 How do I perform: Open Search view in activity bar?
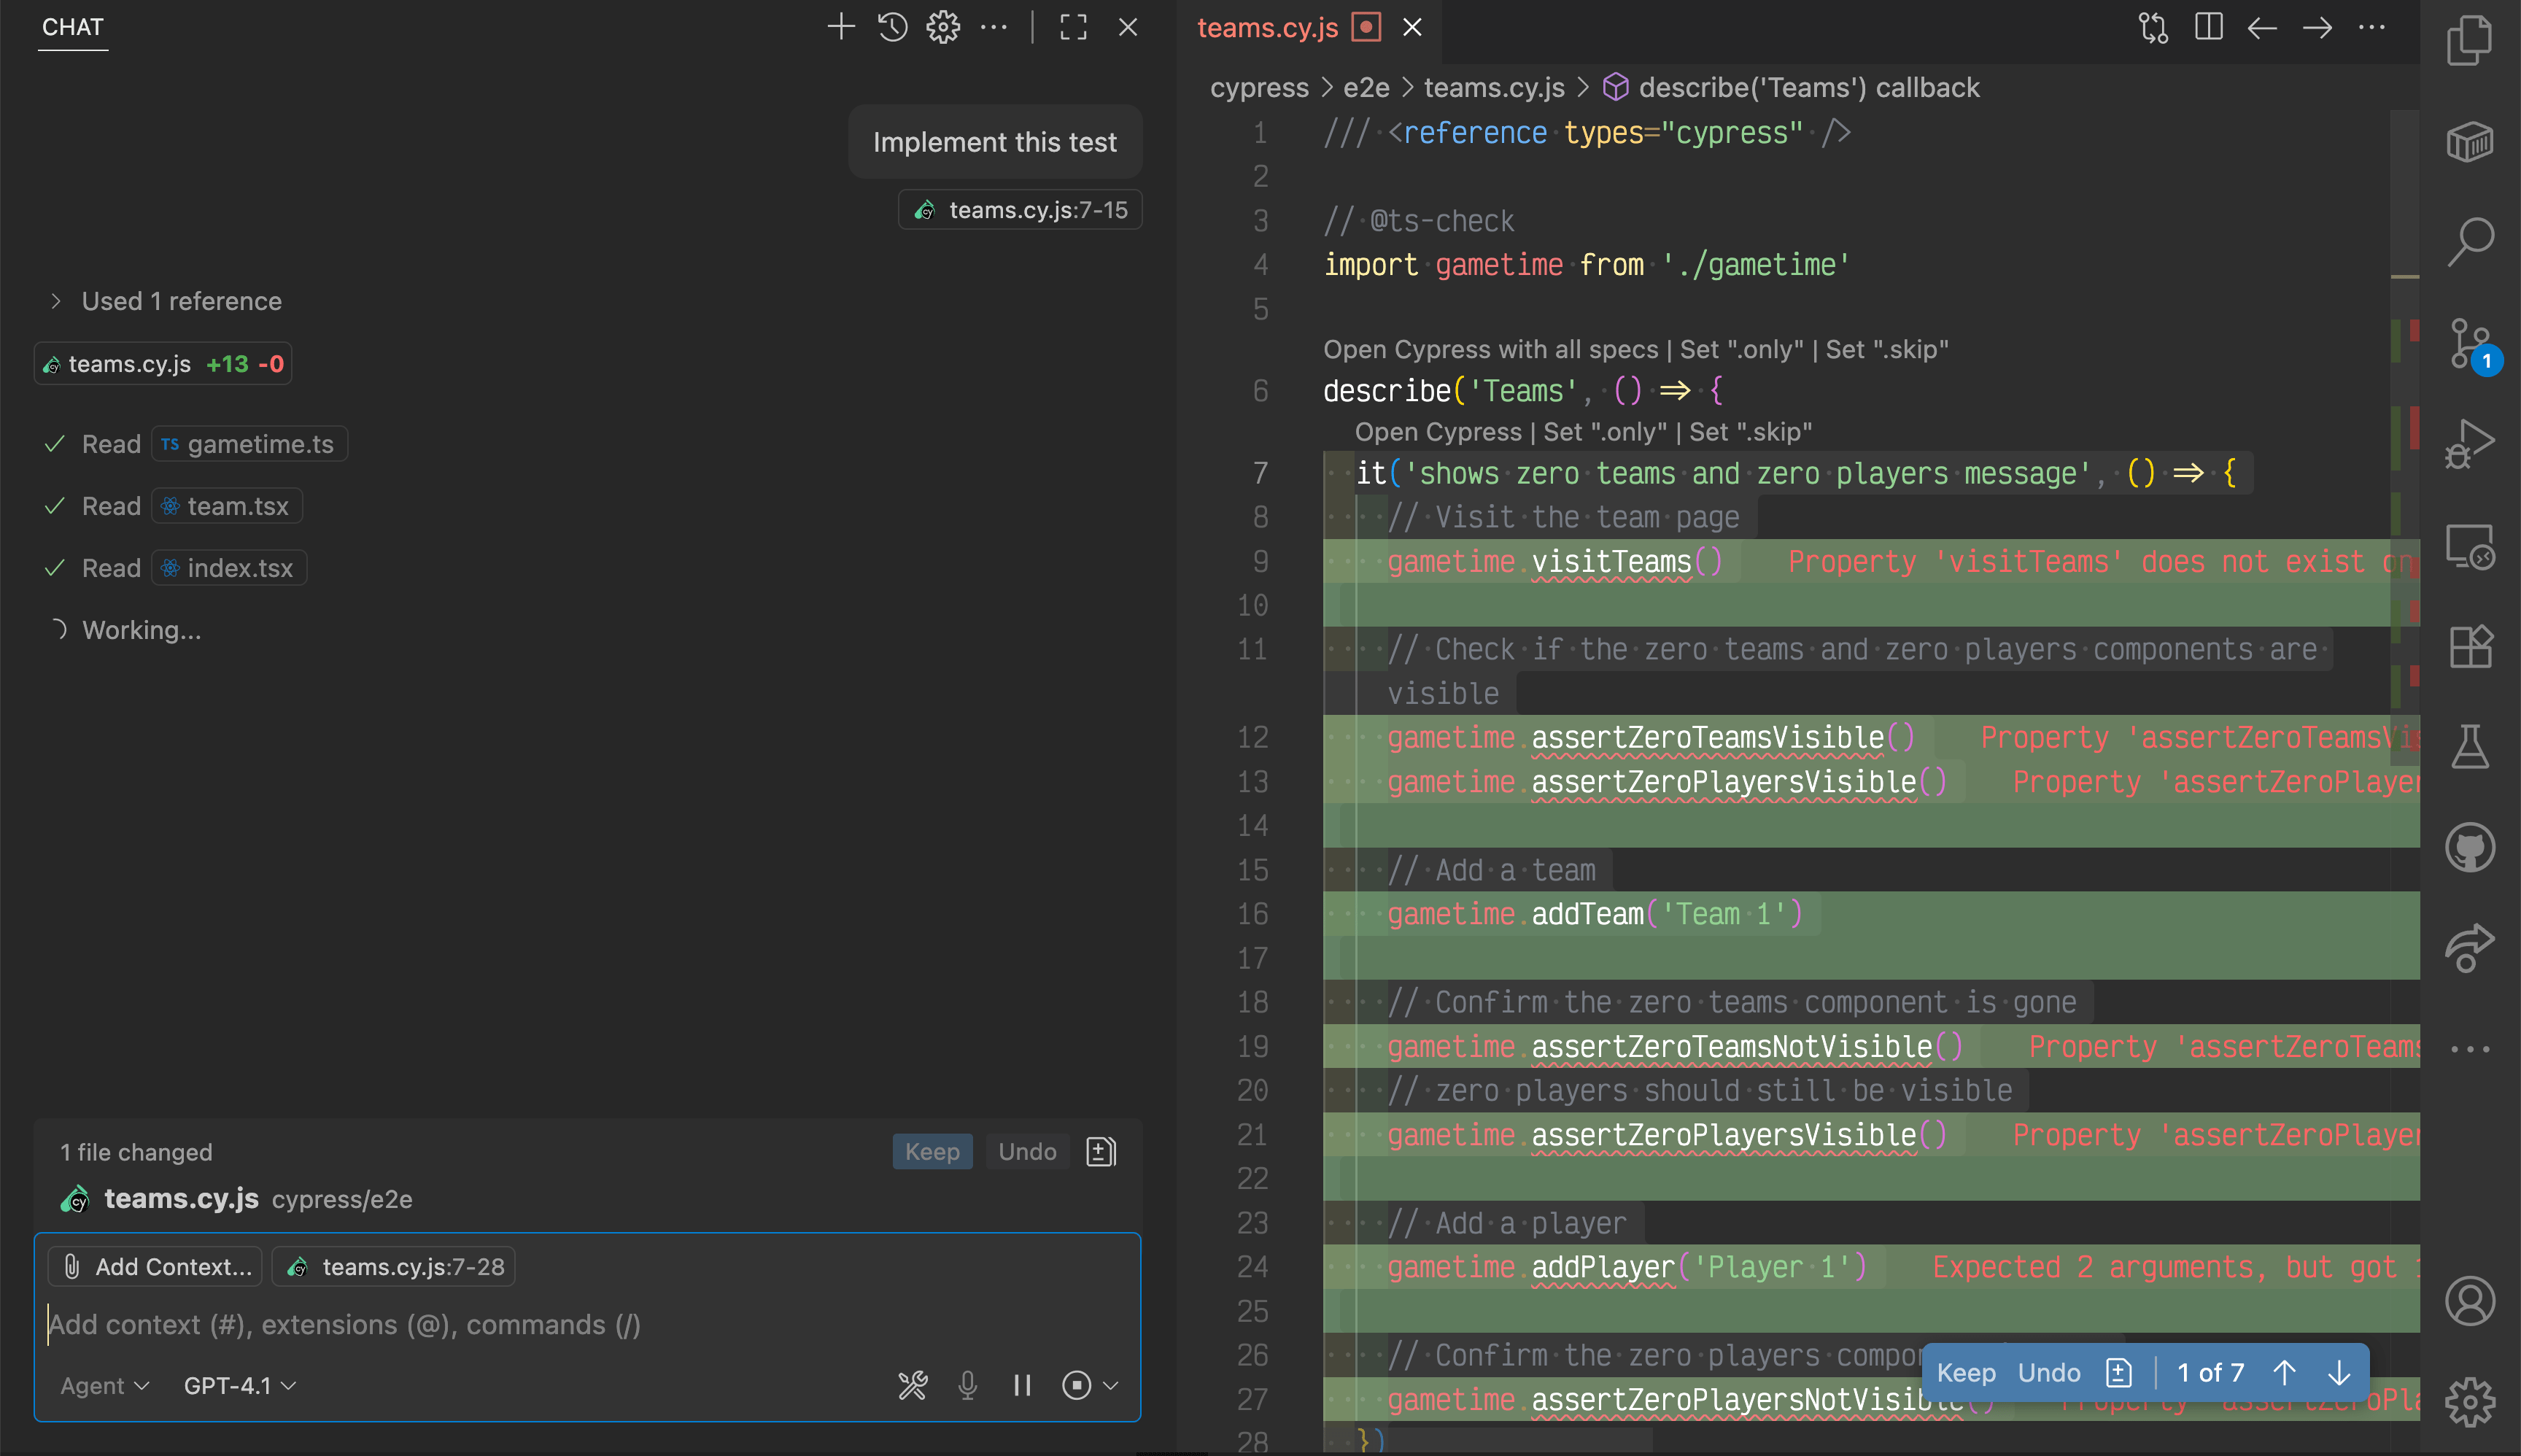click(x=2470, y=241)
